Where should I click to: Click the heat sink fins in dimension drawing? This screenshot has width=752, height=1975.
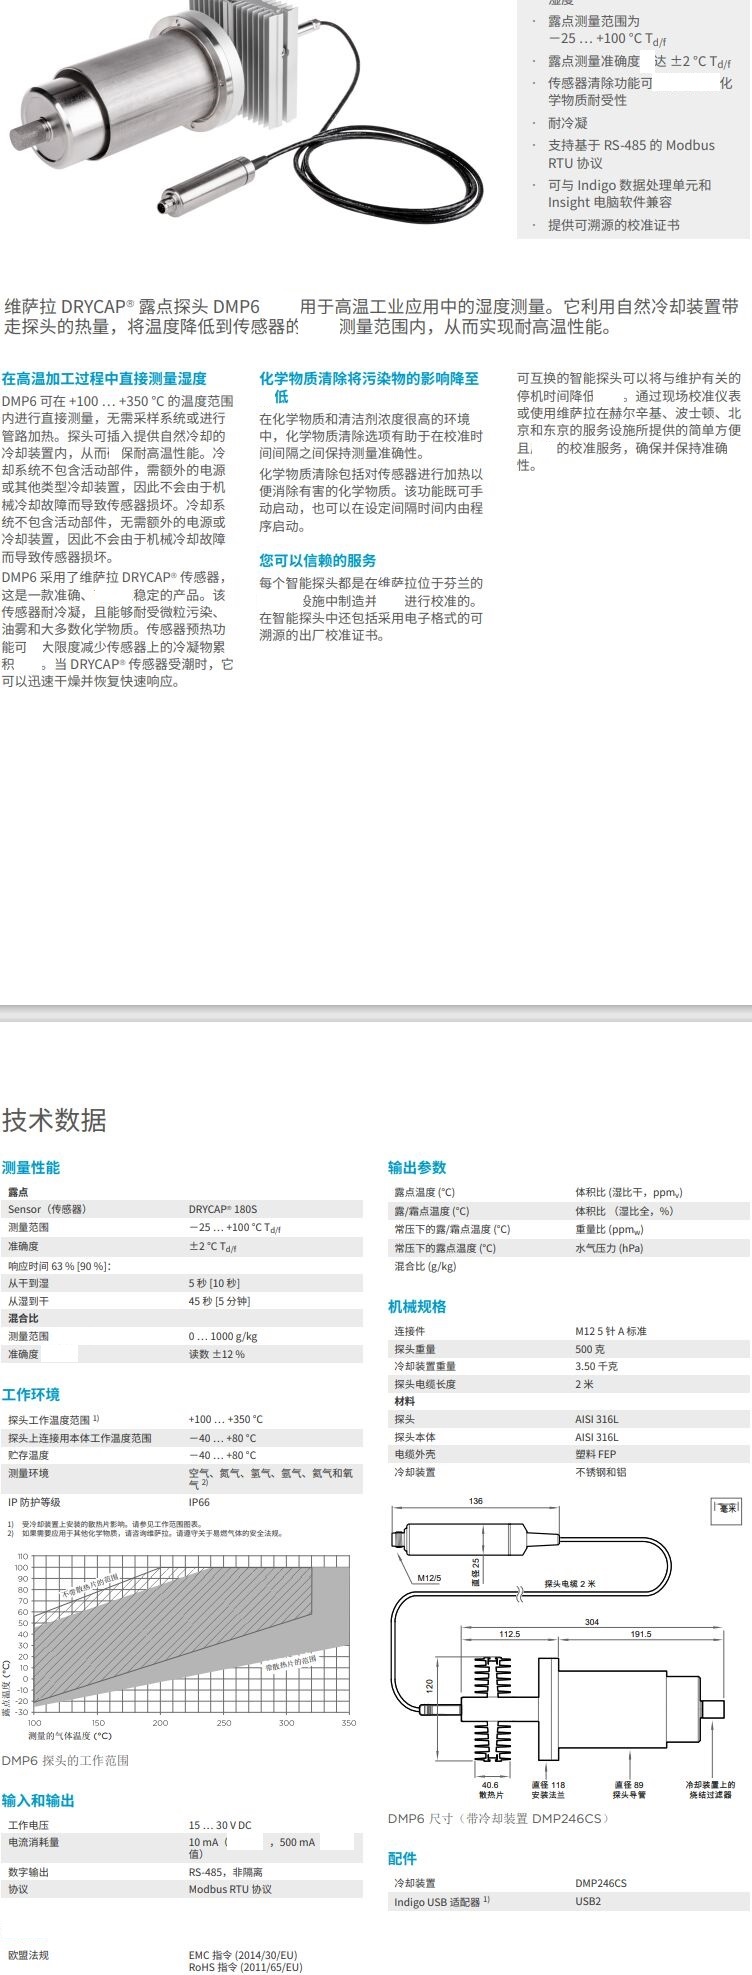(x=491, y=1710)
